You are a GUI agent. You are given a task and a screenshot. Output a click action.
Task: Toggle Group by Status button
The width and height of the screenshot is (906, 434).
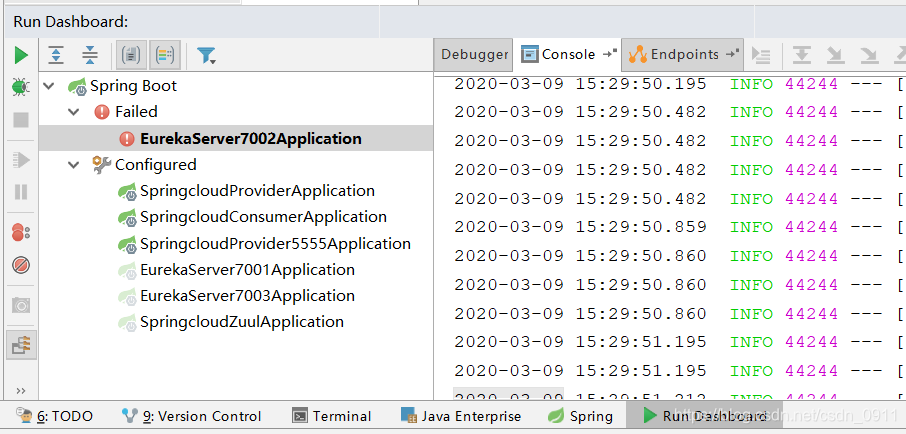click(x=165, y=55)
